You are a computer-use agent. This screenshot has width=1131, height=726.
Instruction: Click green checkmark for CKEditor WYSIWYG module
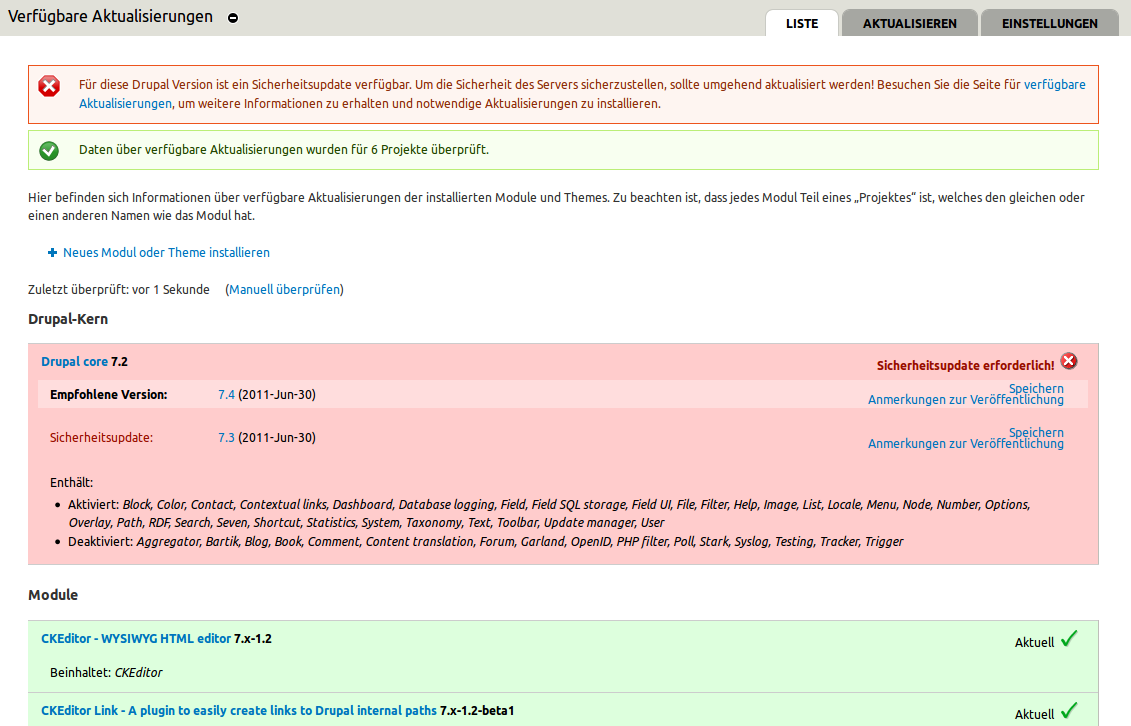tap(1069, 638)
